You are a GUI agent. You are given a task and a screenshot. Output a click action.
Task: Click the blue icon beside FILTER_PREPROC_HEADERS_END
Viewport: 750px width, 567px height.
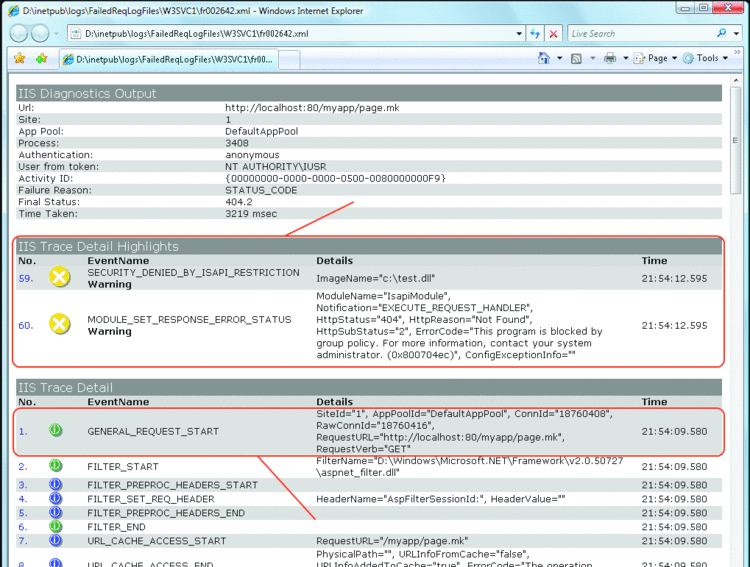55,512
